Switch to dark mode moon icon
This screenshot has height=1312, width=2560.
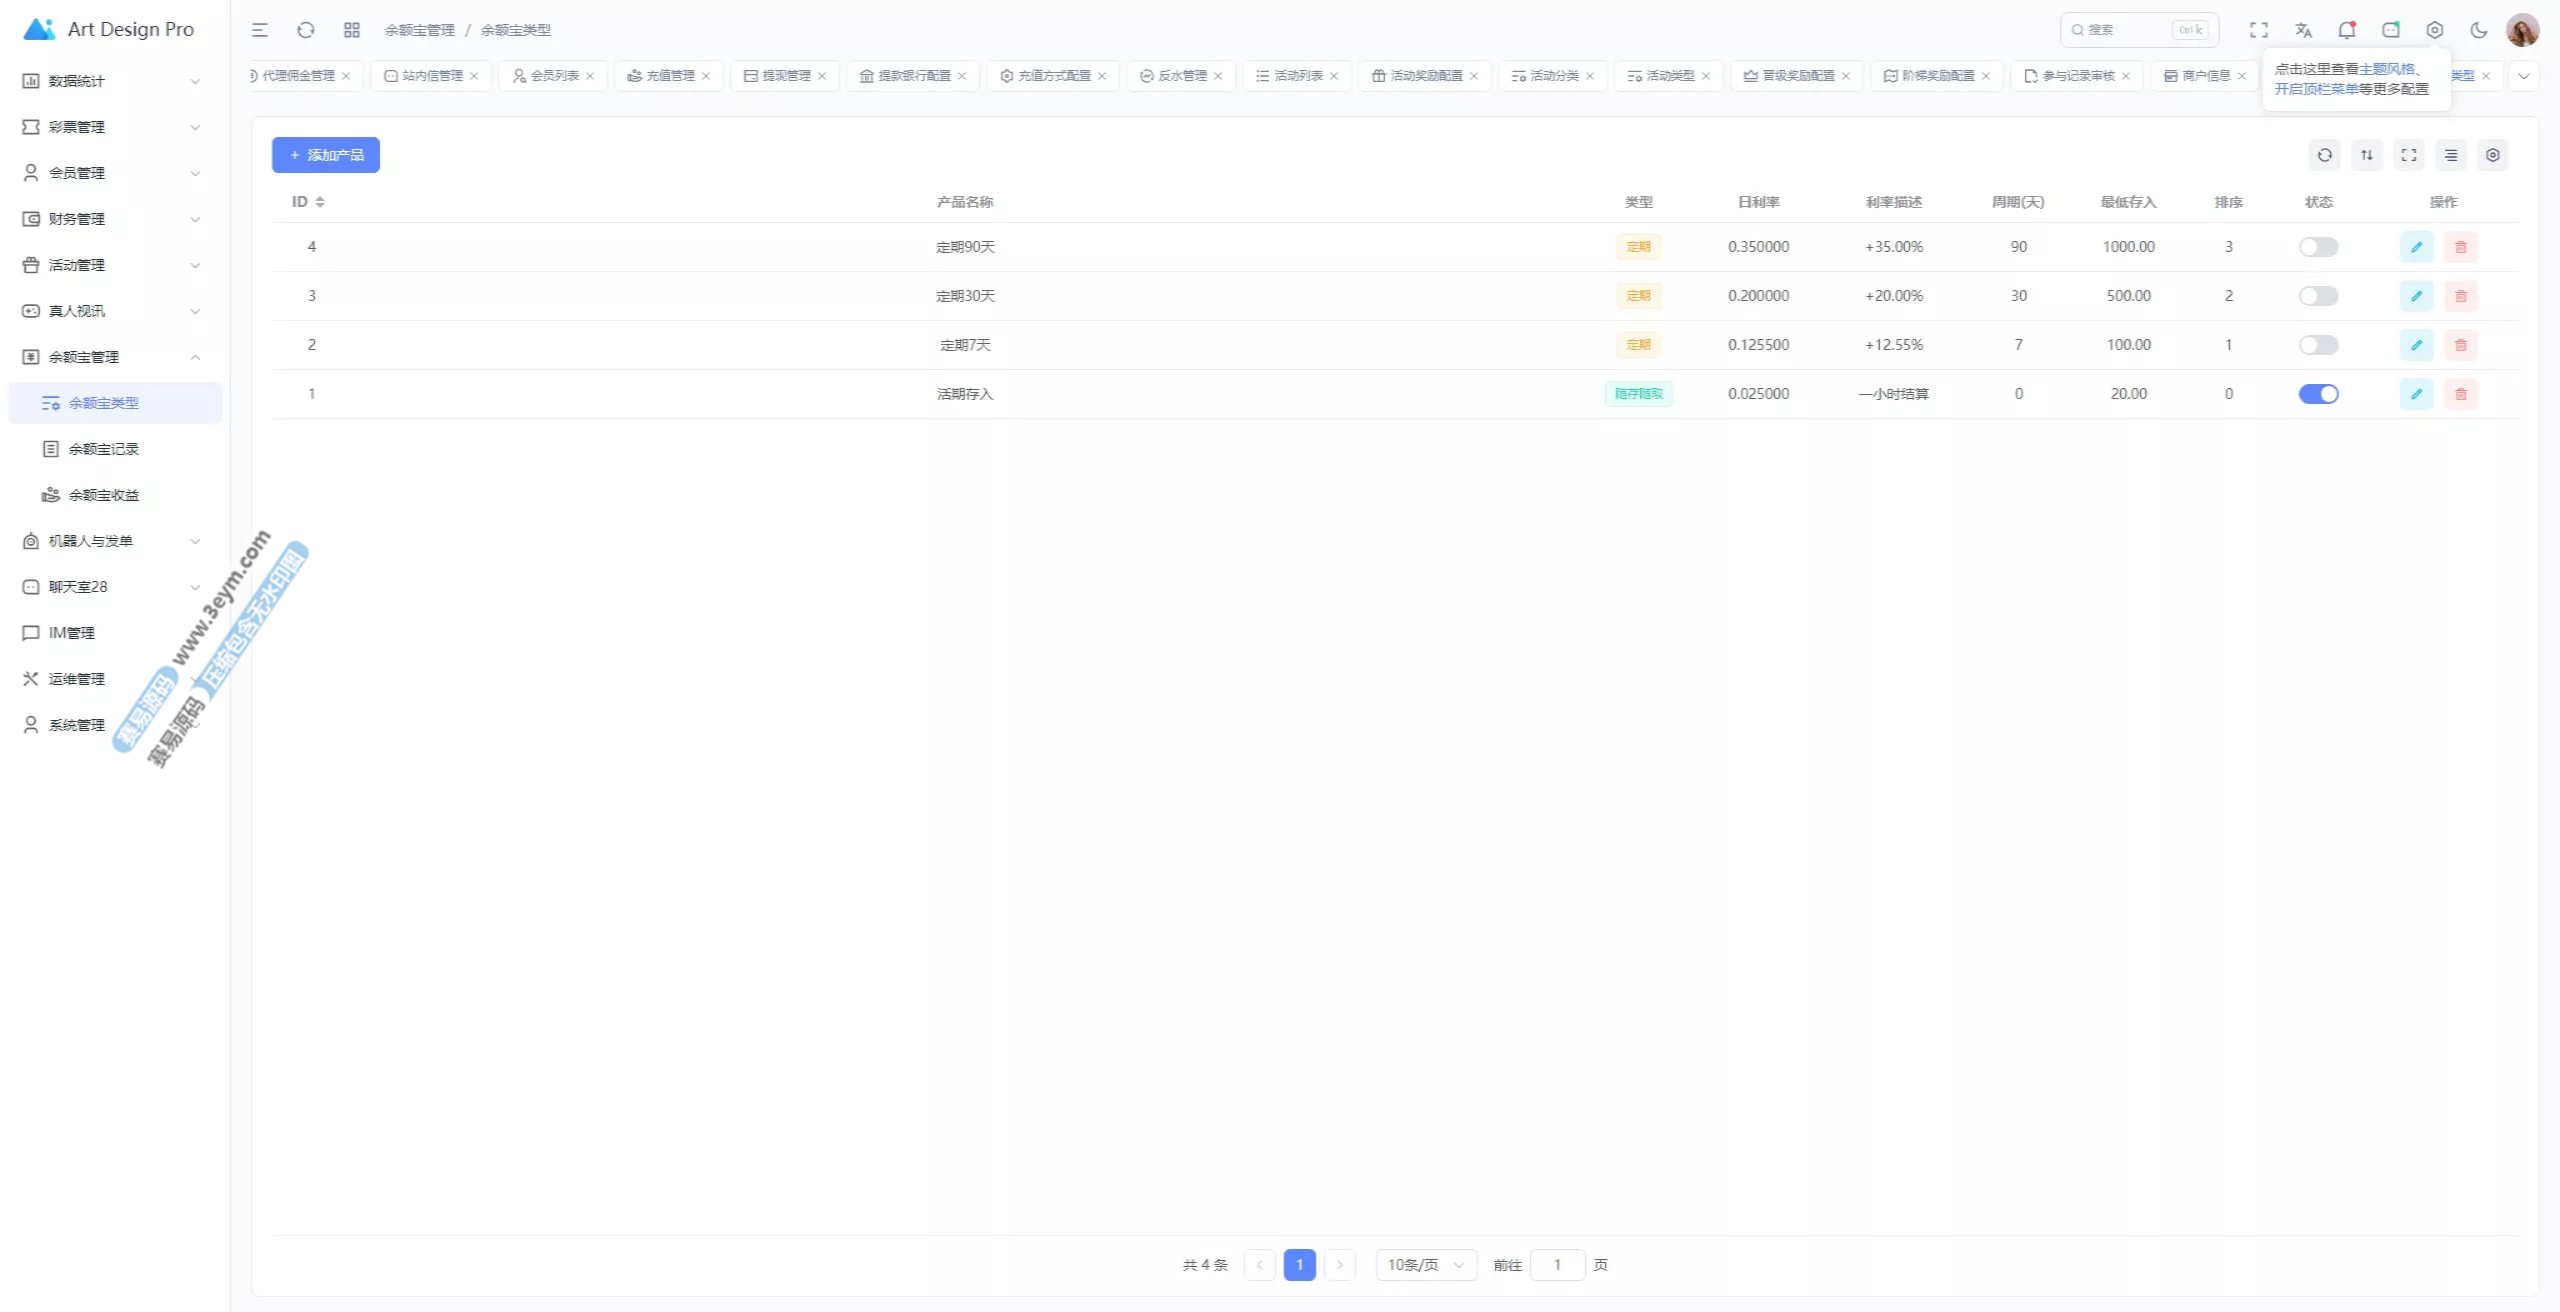[2478, 30]
